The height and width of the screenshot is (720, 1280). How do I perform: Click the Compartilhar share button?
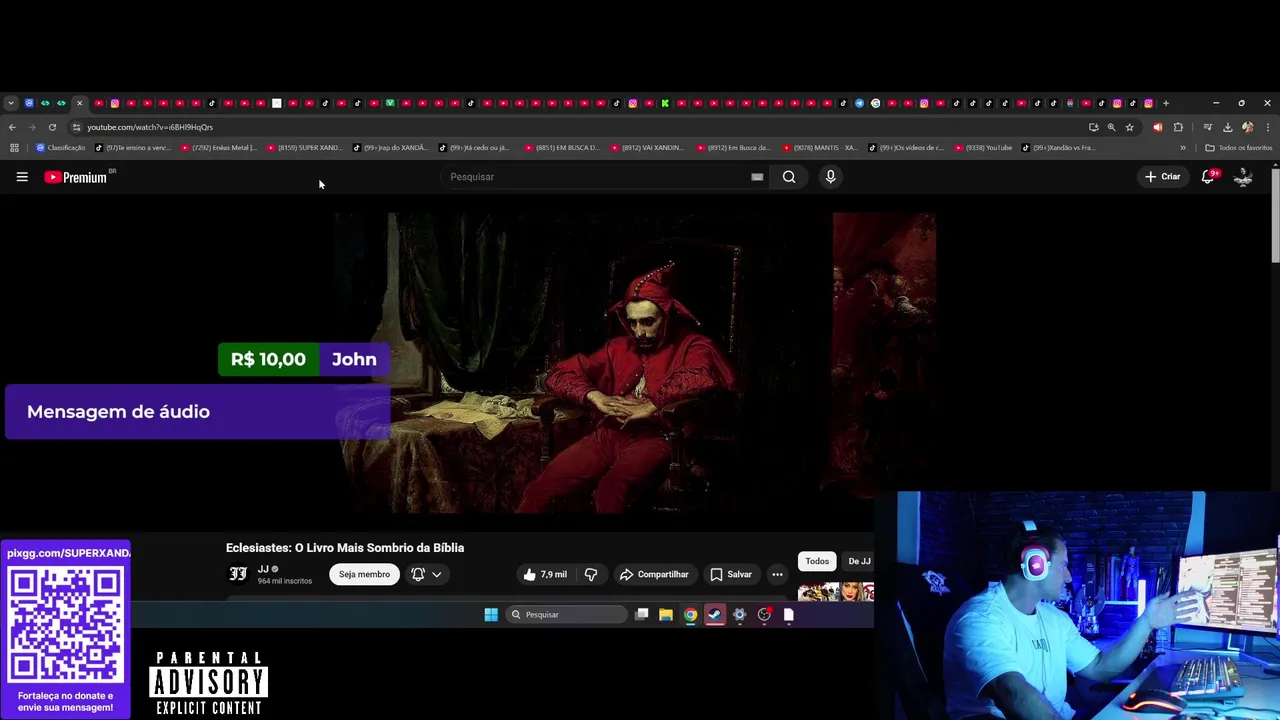[x=654, y=574]
